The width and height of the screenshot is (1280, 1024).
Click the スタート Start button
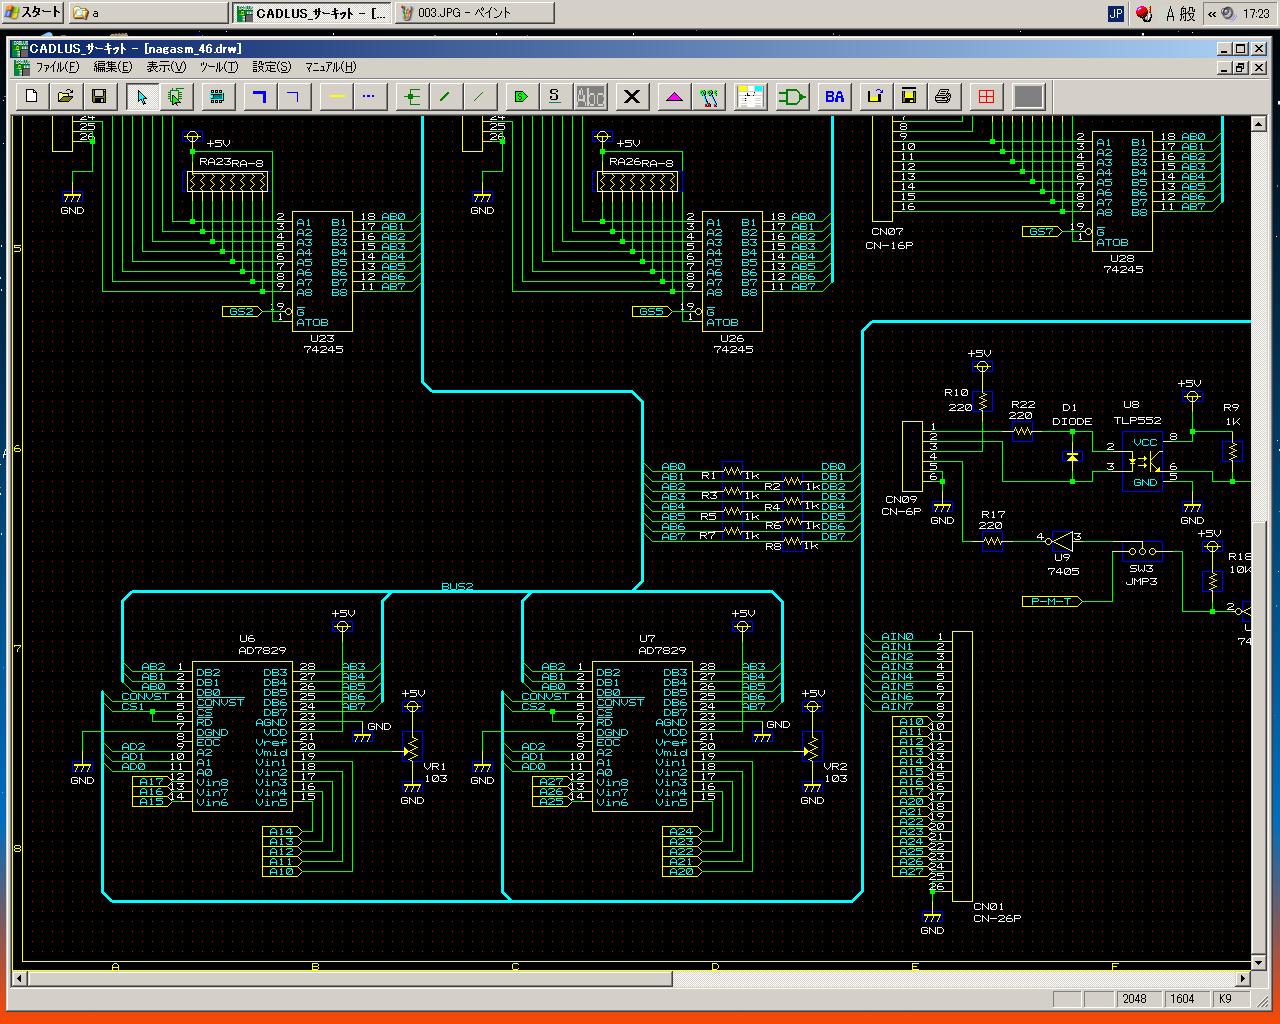click(x=33, y=12)
